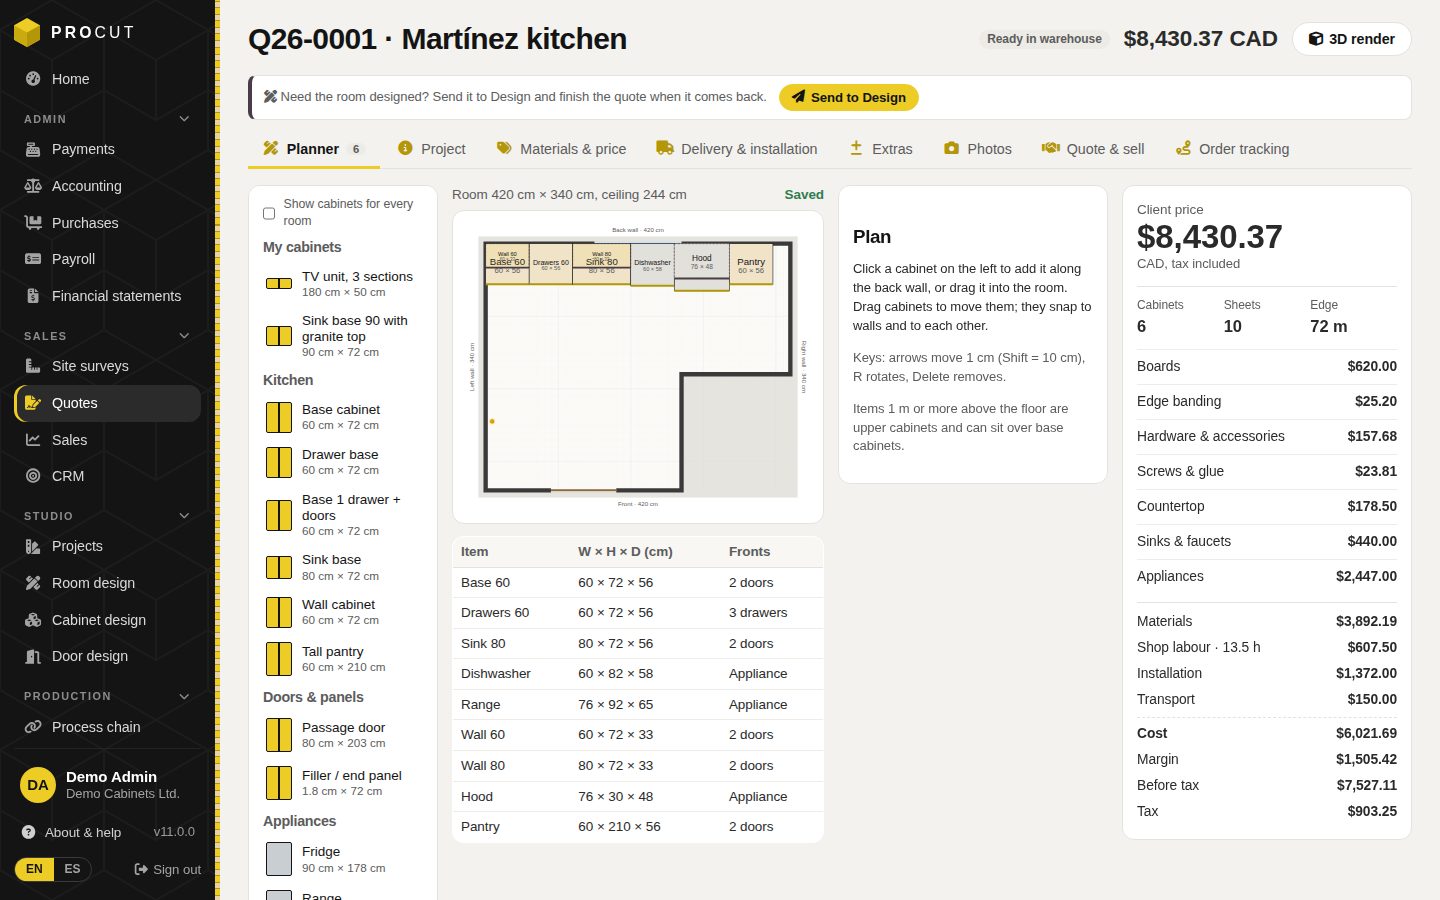Viewport: 1440px width, 900px height.
Task: Click the Payroll icon in sidebar
Action: coord(33,259)
